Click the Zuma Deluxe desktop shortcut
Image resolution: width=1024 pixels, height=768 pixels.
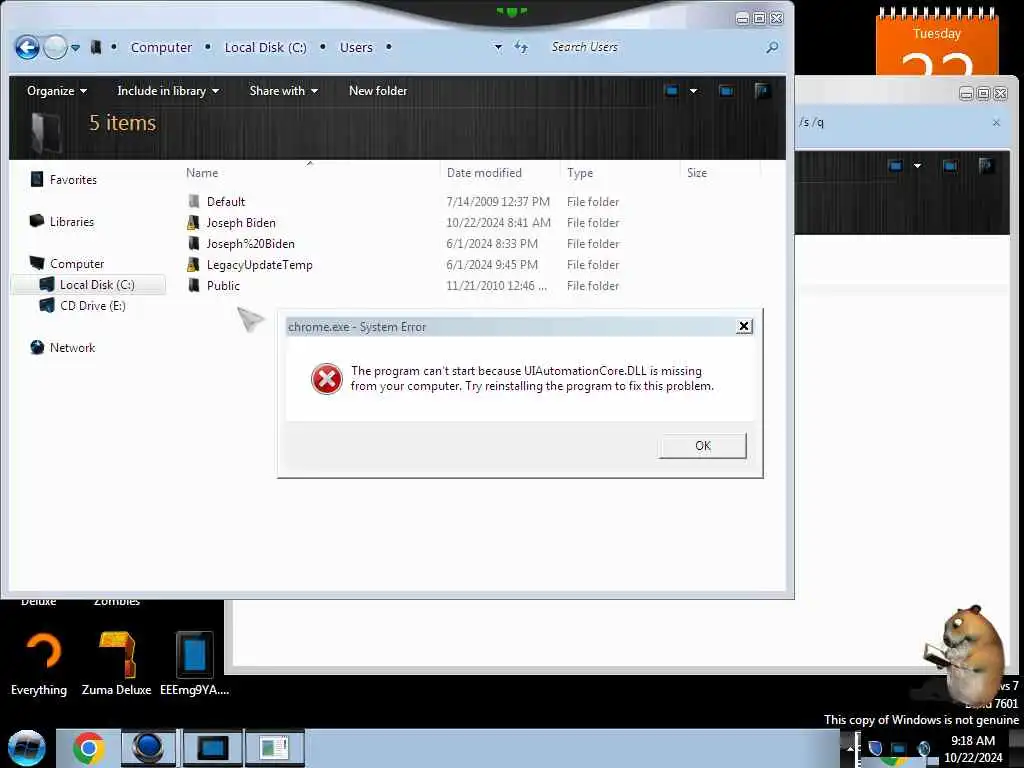pyautogui.click(x=117, y=663)
